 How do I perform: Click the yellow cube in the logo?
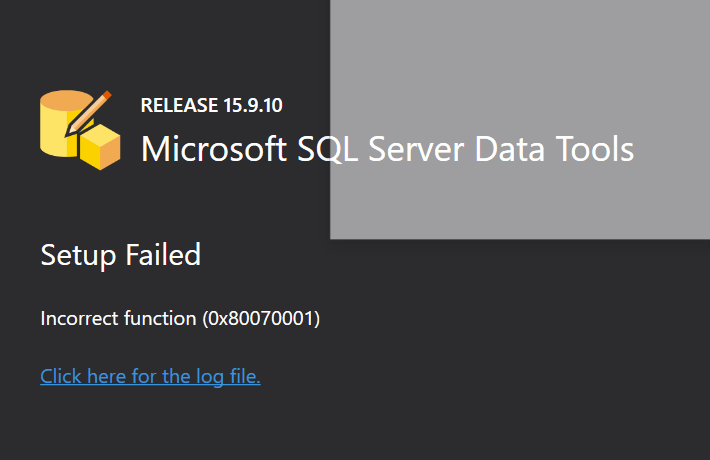click(x=100, y=148)
